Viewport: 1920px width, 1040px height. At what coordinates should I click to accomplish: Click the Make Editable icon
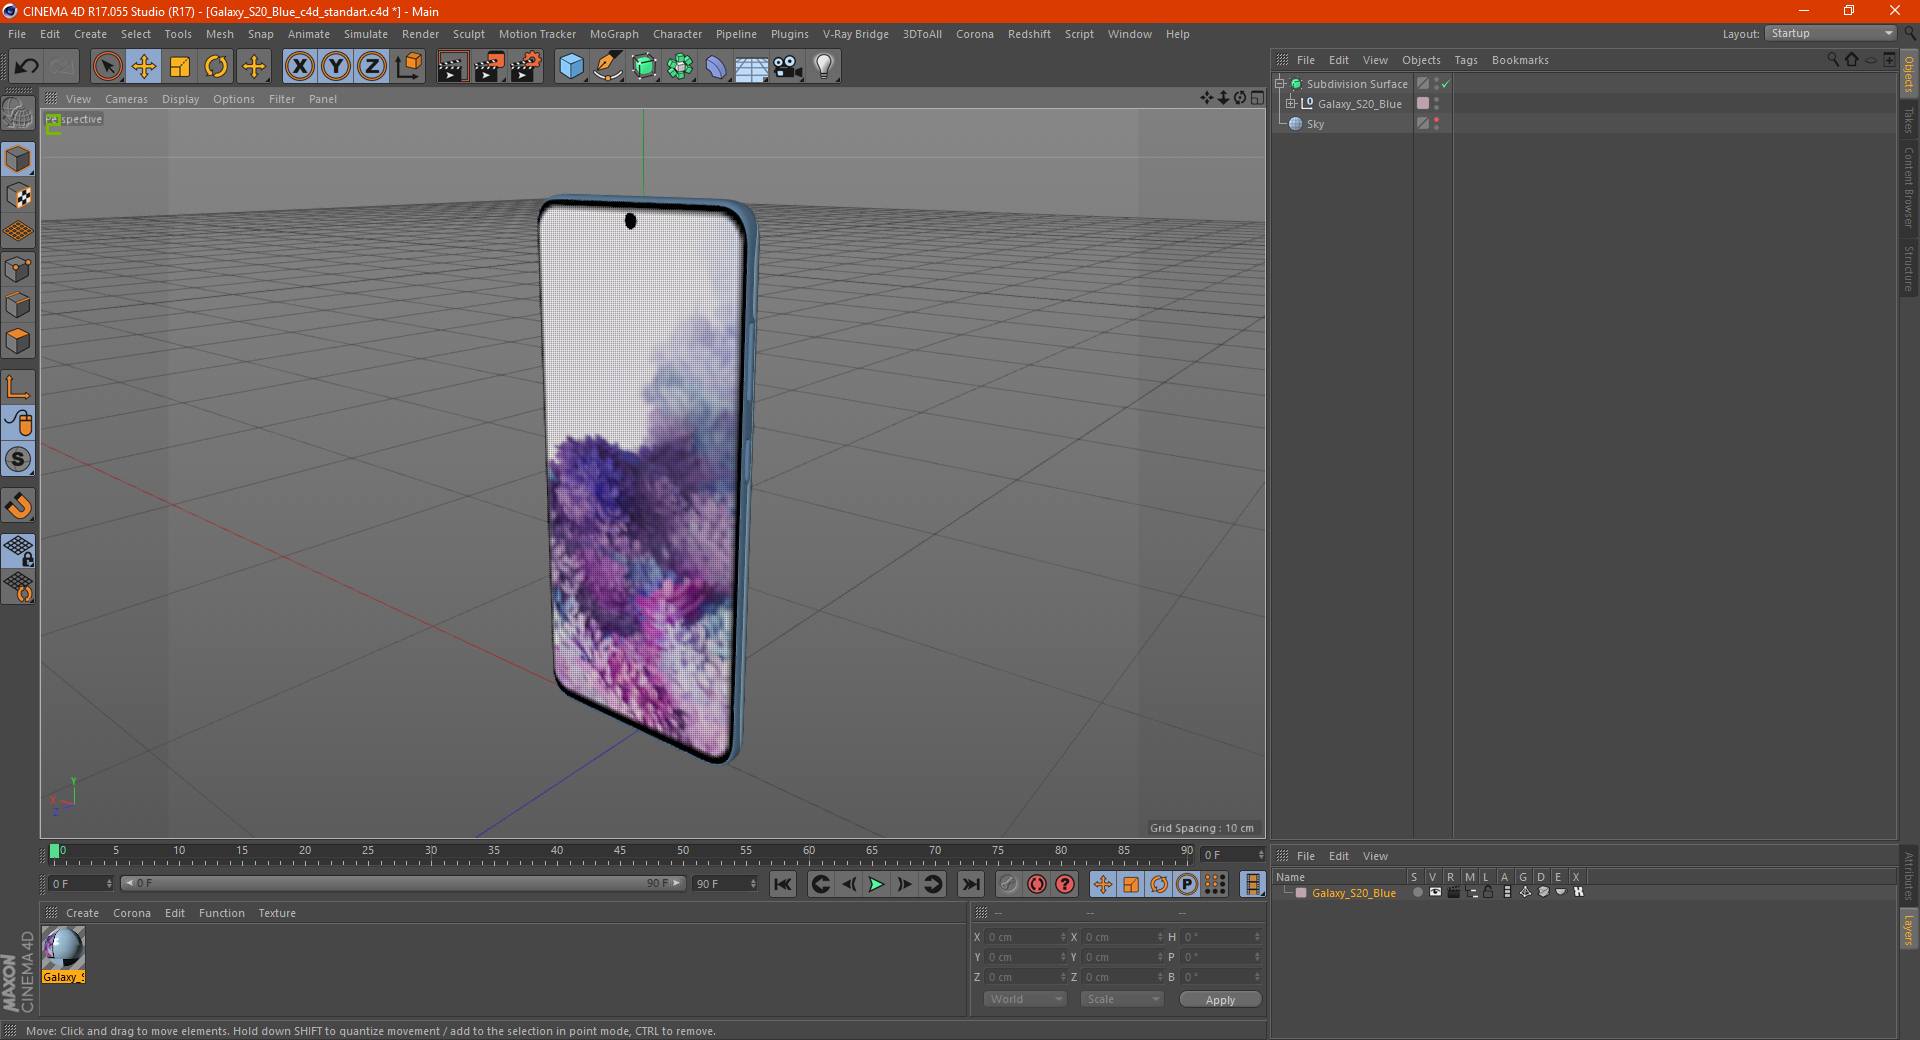(x=18, y=113)
